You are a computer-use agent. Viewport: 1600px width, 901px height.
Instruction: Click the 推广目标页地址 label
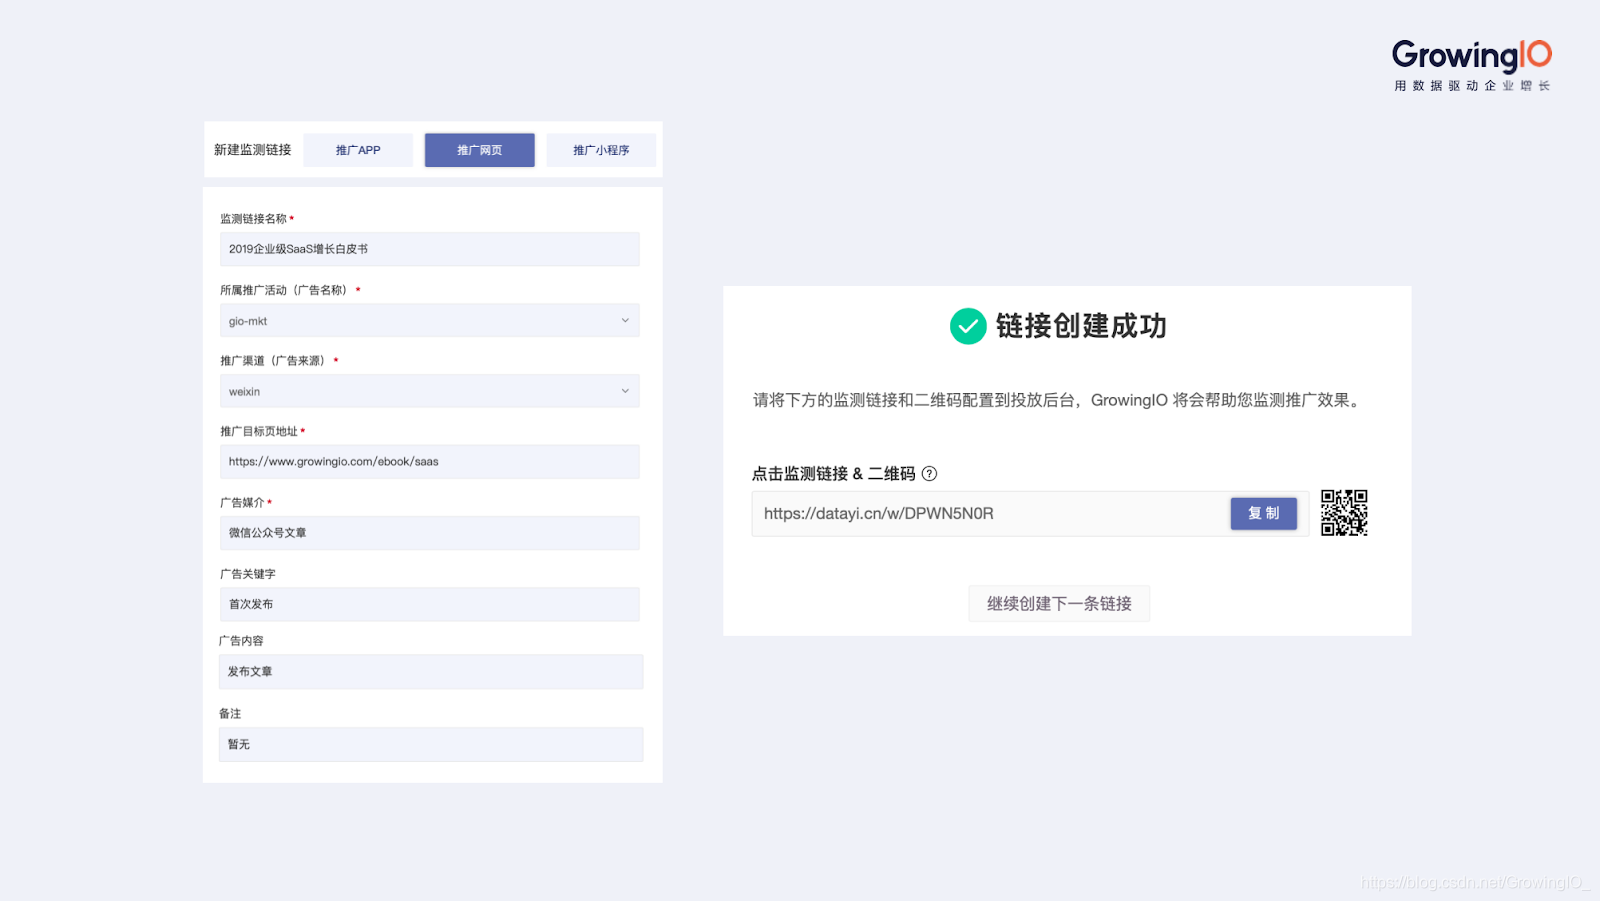pyautogui.click(x=259, y=432)
